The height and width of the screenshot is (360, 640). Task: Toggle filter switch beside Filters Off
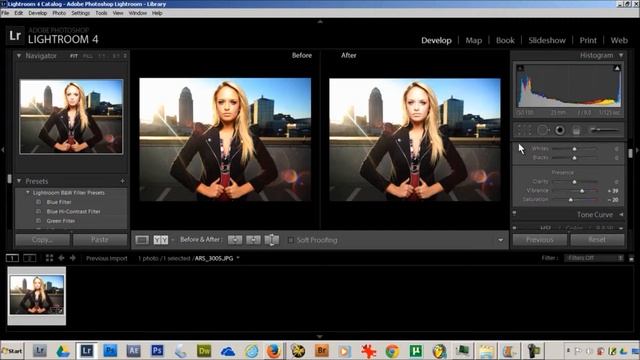[631, 258]
